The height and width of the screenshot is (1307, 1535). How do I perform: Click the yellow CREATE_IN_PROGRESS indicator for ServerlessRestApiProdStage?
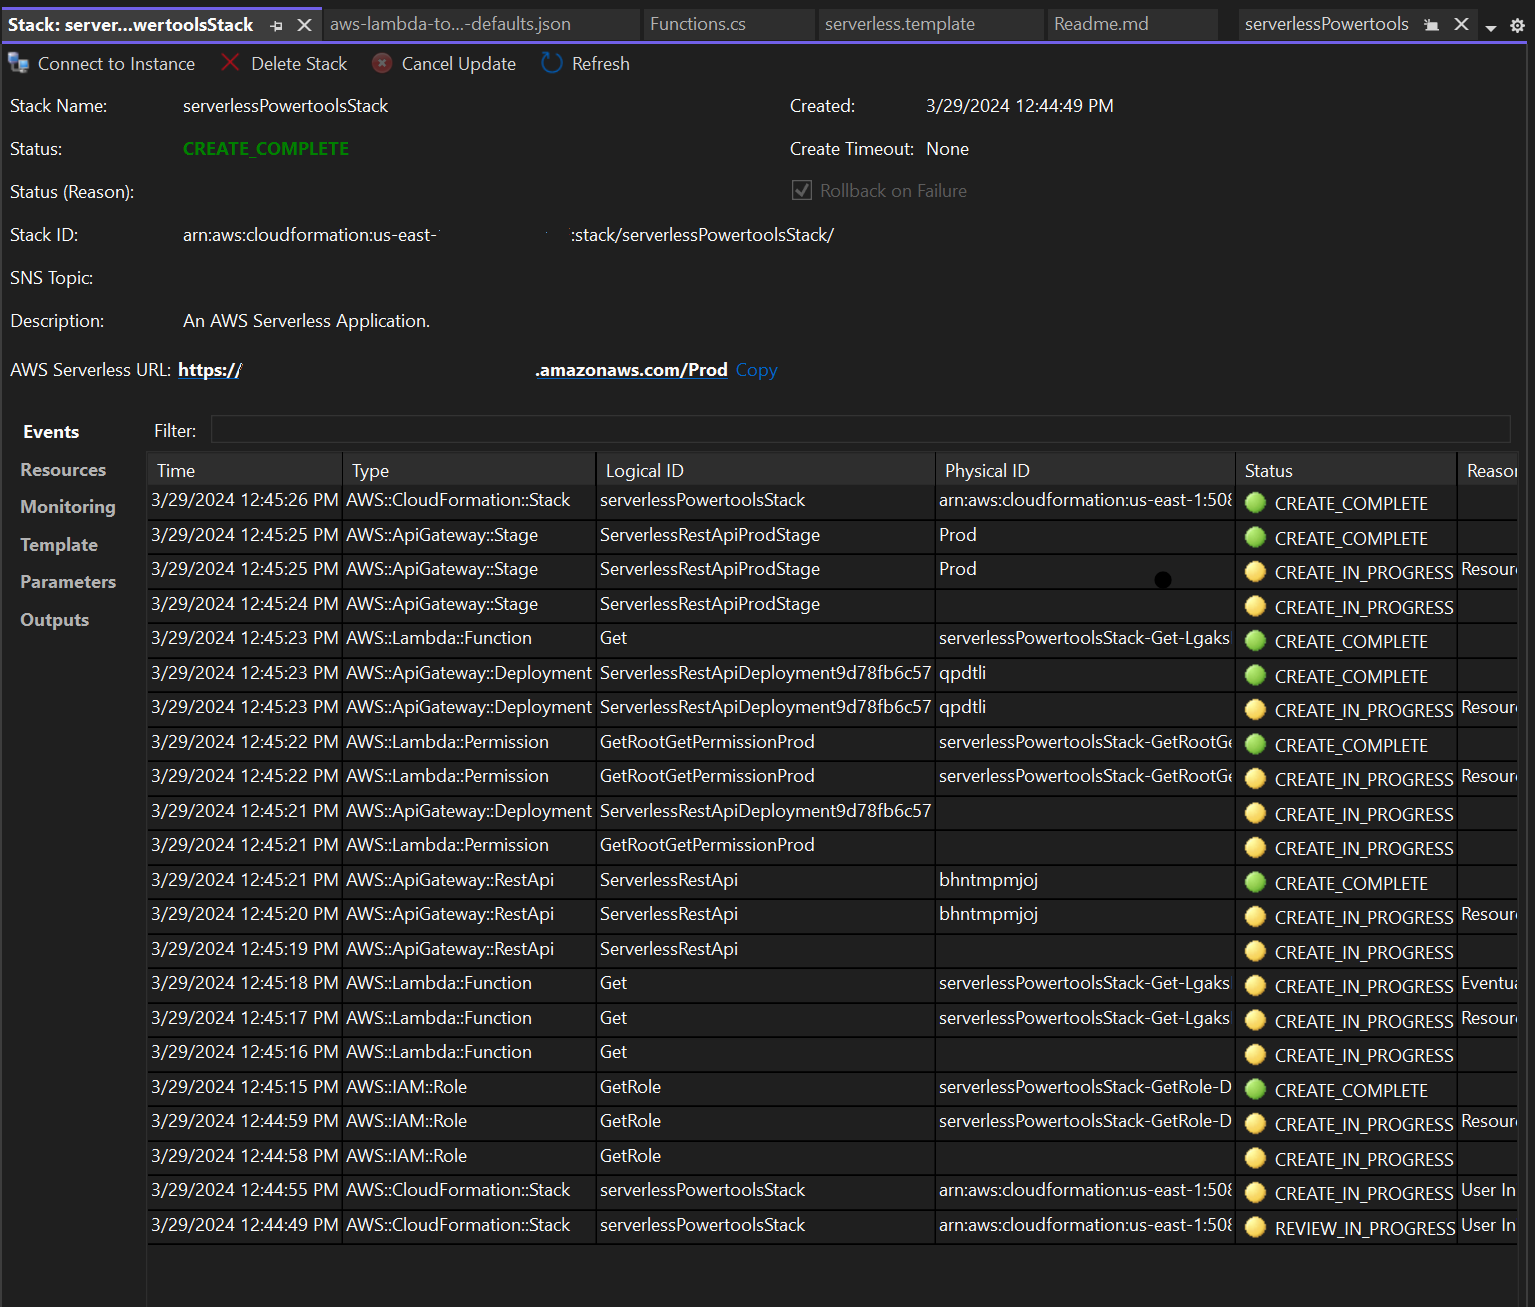coord(1255,571)
